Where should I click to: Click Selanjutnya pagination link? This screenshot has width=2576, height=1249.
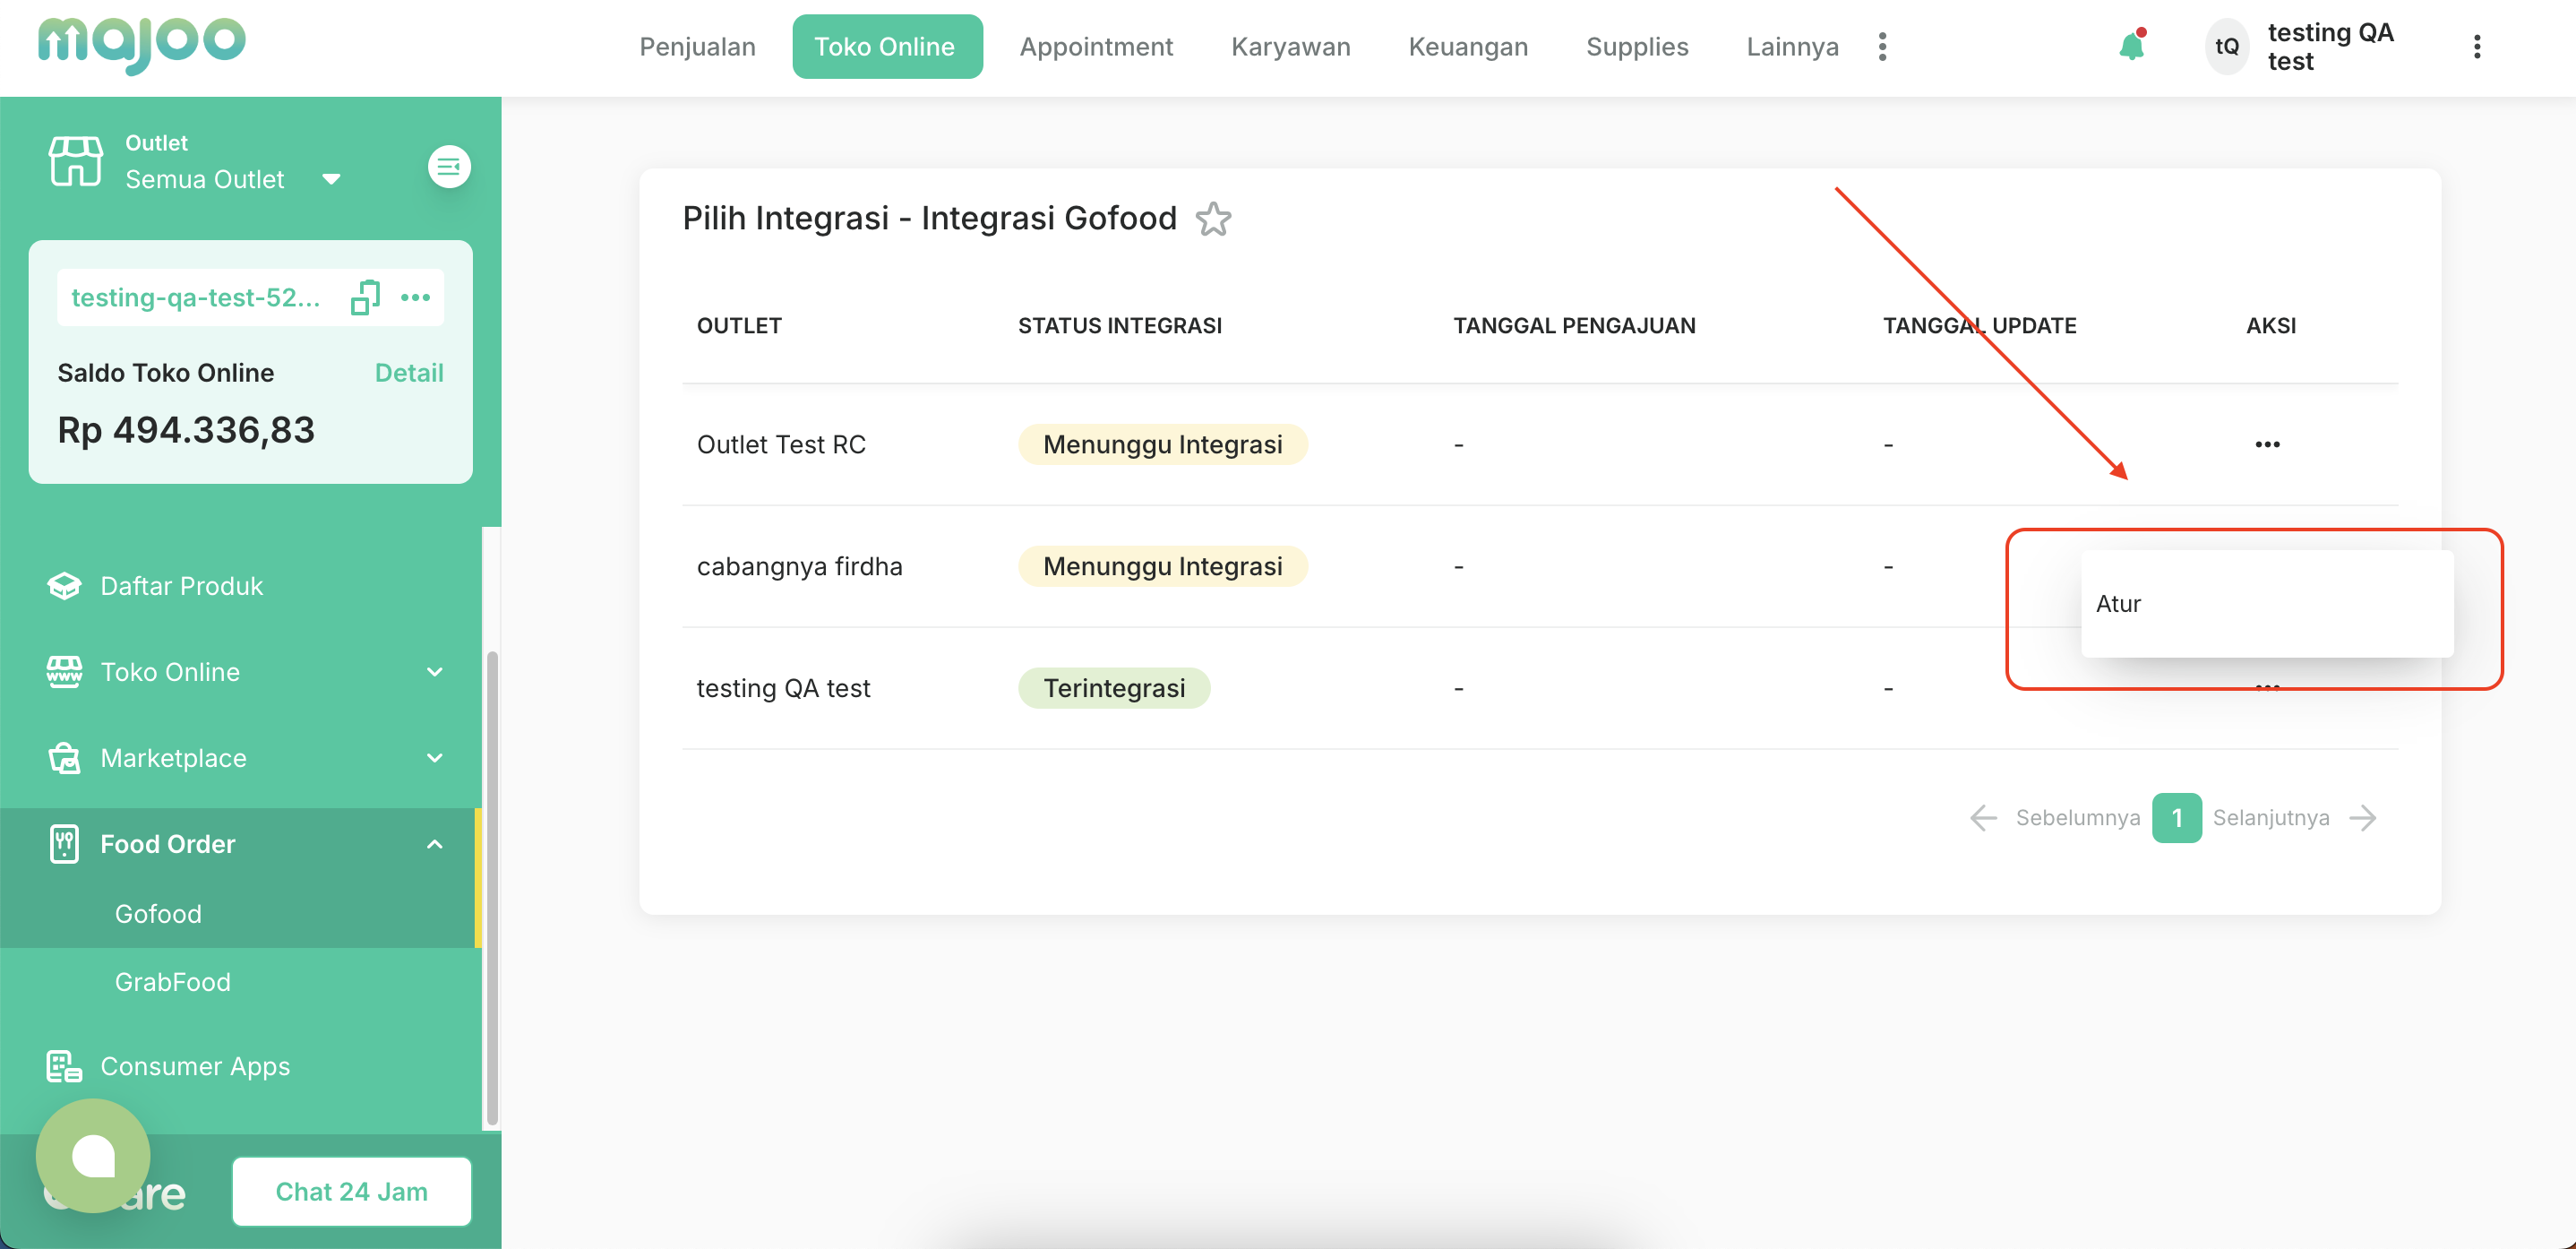tap(2270, 818)
